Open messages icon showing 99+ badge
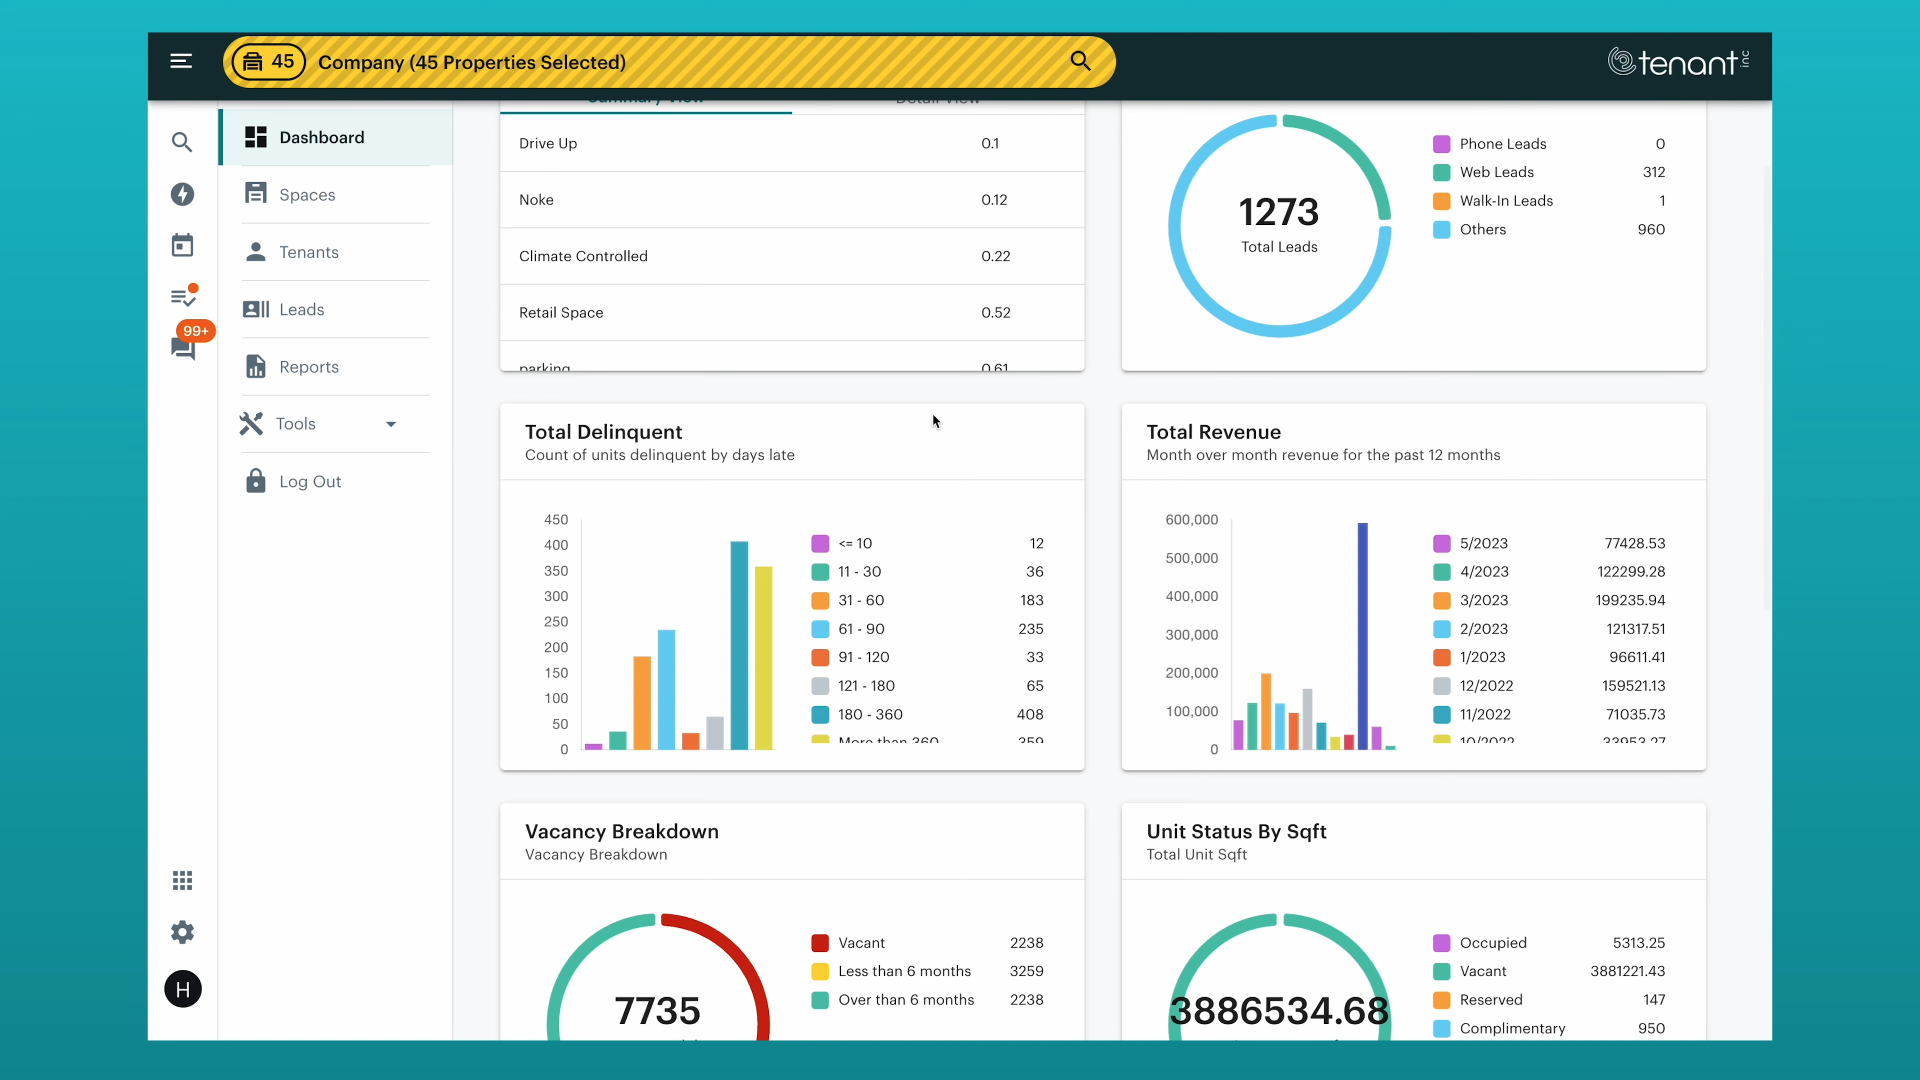The image size is (1920, 1080). pos(184,348)
